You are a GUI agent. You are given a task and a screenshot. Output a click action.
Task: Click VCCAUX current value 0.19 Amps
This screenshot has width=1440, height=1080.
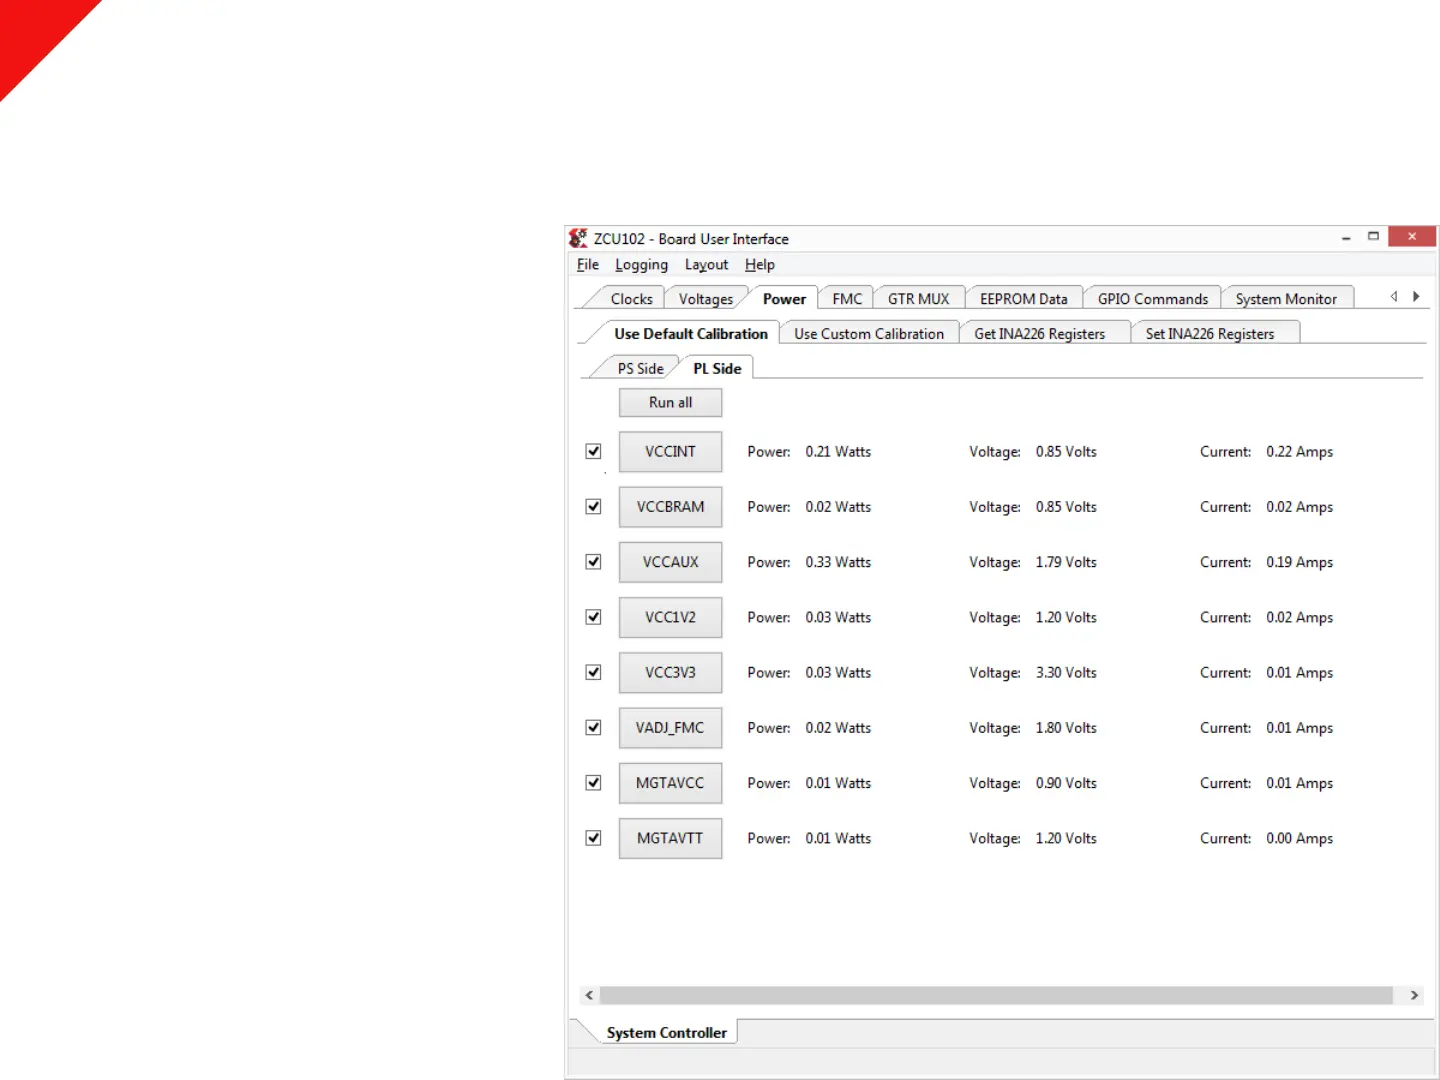click(1299, 562)
